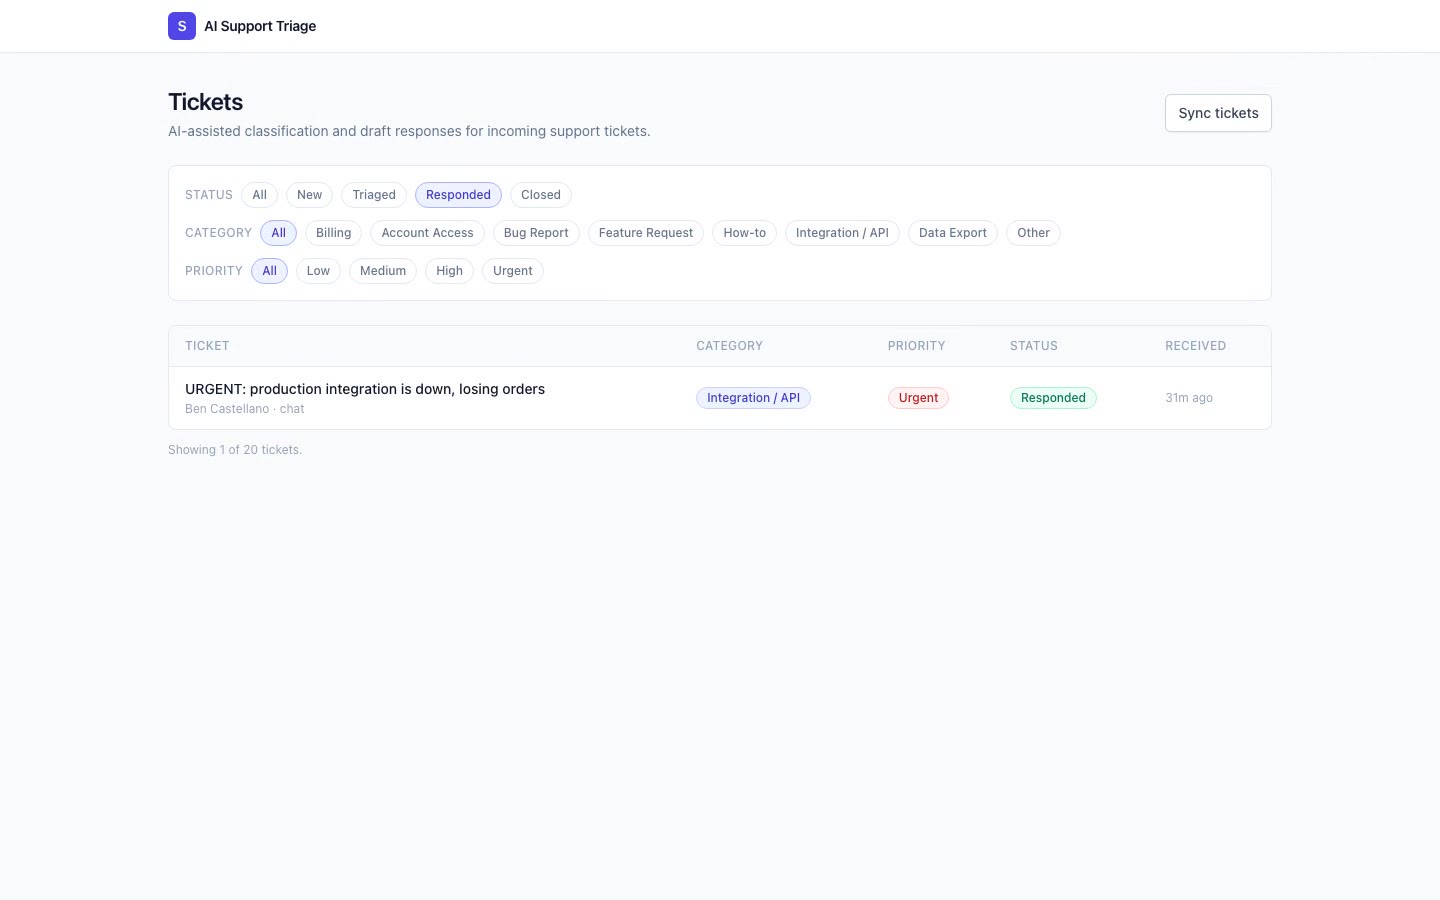Filter status by Triaged

tap(374, 195)
